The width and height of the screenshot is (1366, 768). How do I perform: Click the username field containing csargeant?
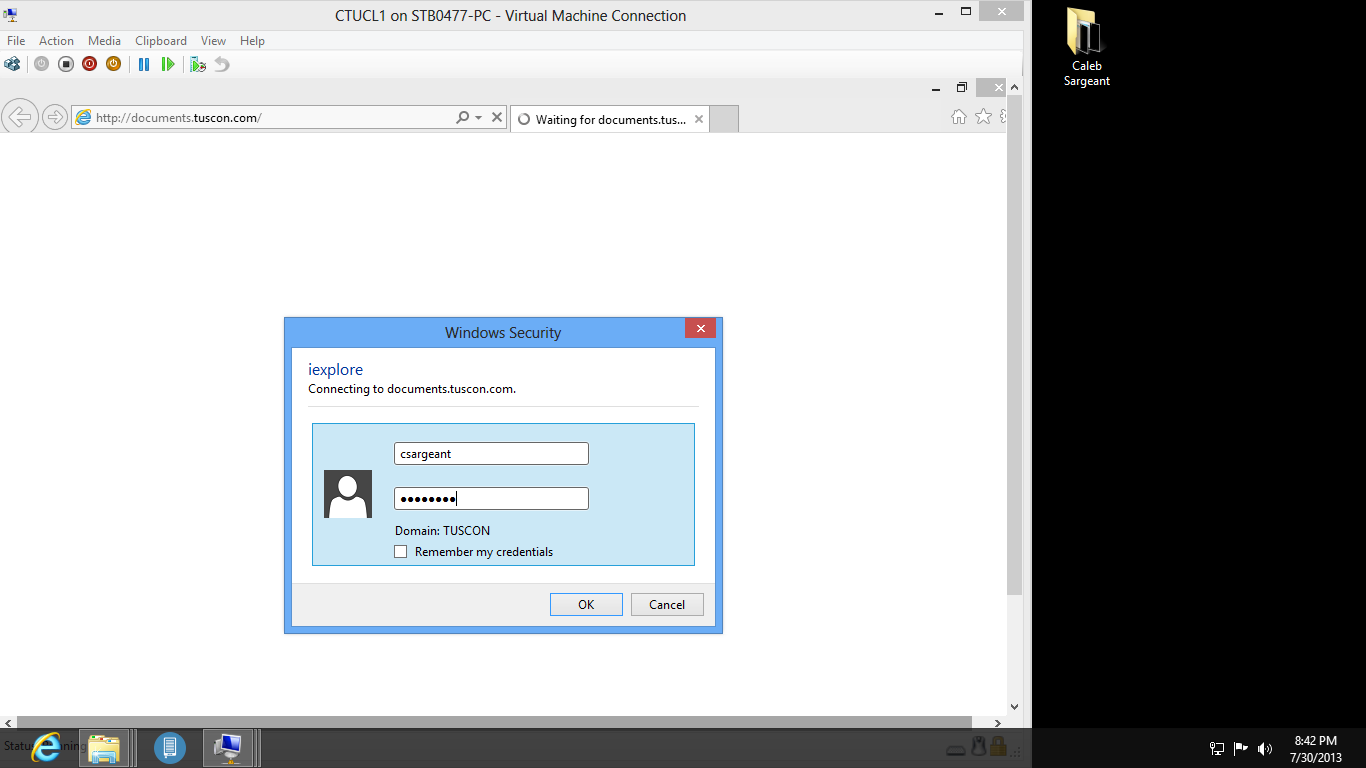[491, 453]
